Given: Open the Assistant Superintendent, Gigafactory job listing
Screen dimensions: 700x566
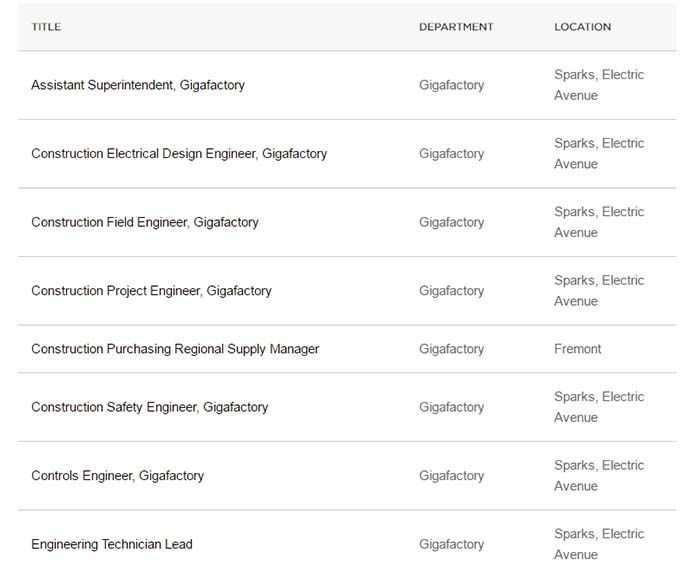Looking at the screenshot, I should click(x=138, y=85).
